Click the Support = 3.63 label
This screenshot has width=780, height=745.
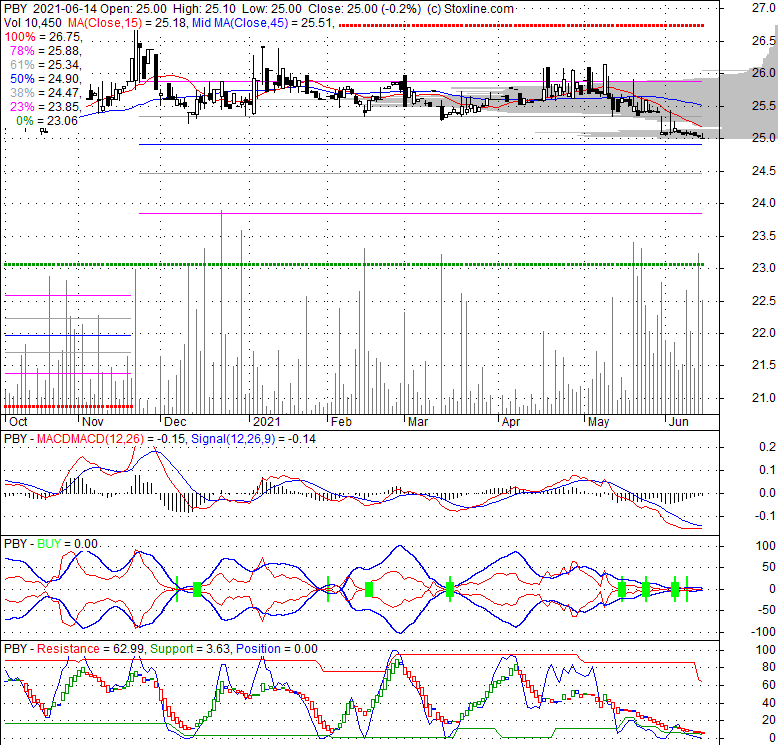[x=191, y=649]
